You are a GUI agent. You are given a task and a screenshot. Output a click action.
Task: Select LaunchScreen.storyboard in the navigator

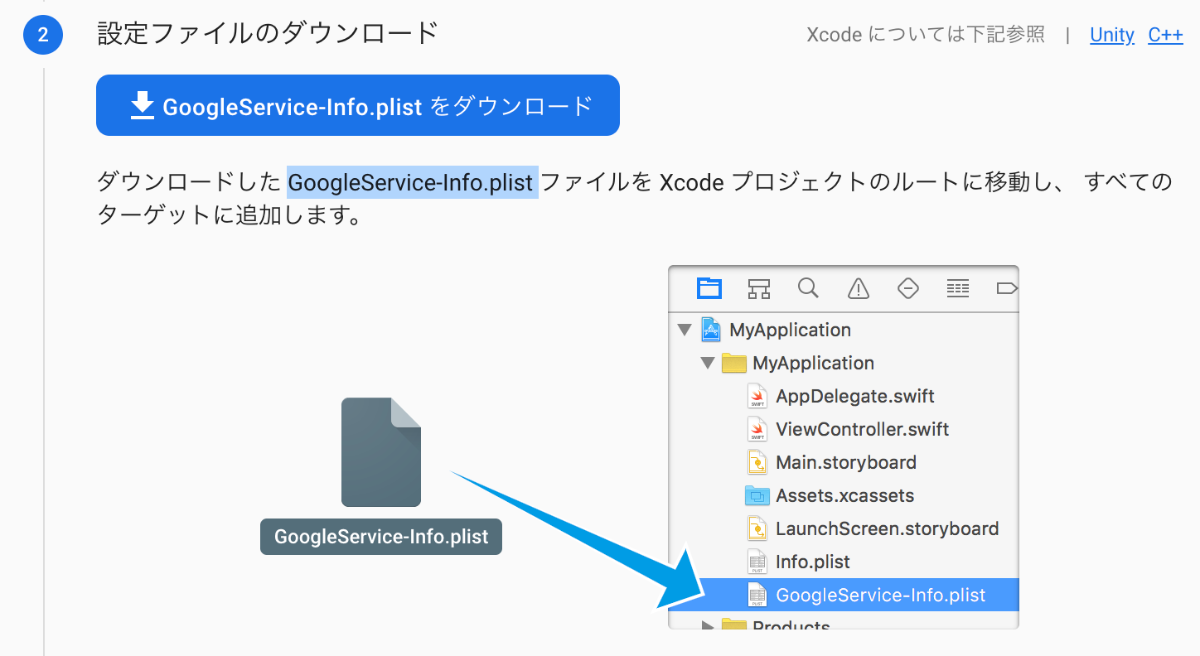[843, 527]
